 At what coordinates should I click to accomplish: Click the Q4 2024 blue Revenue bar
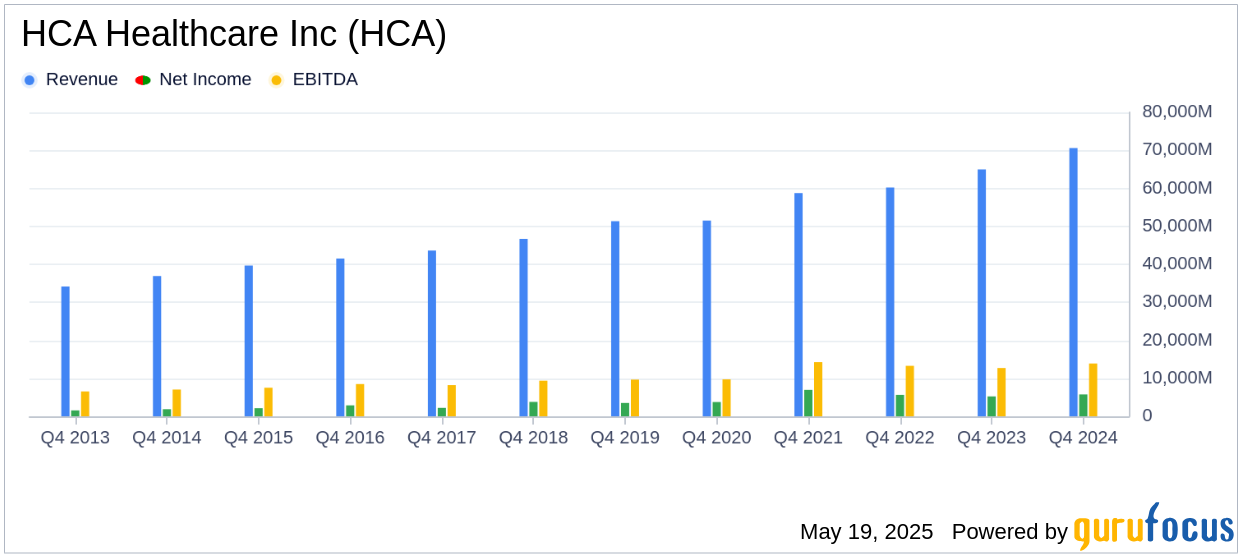pos(1073,282)
